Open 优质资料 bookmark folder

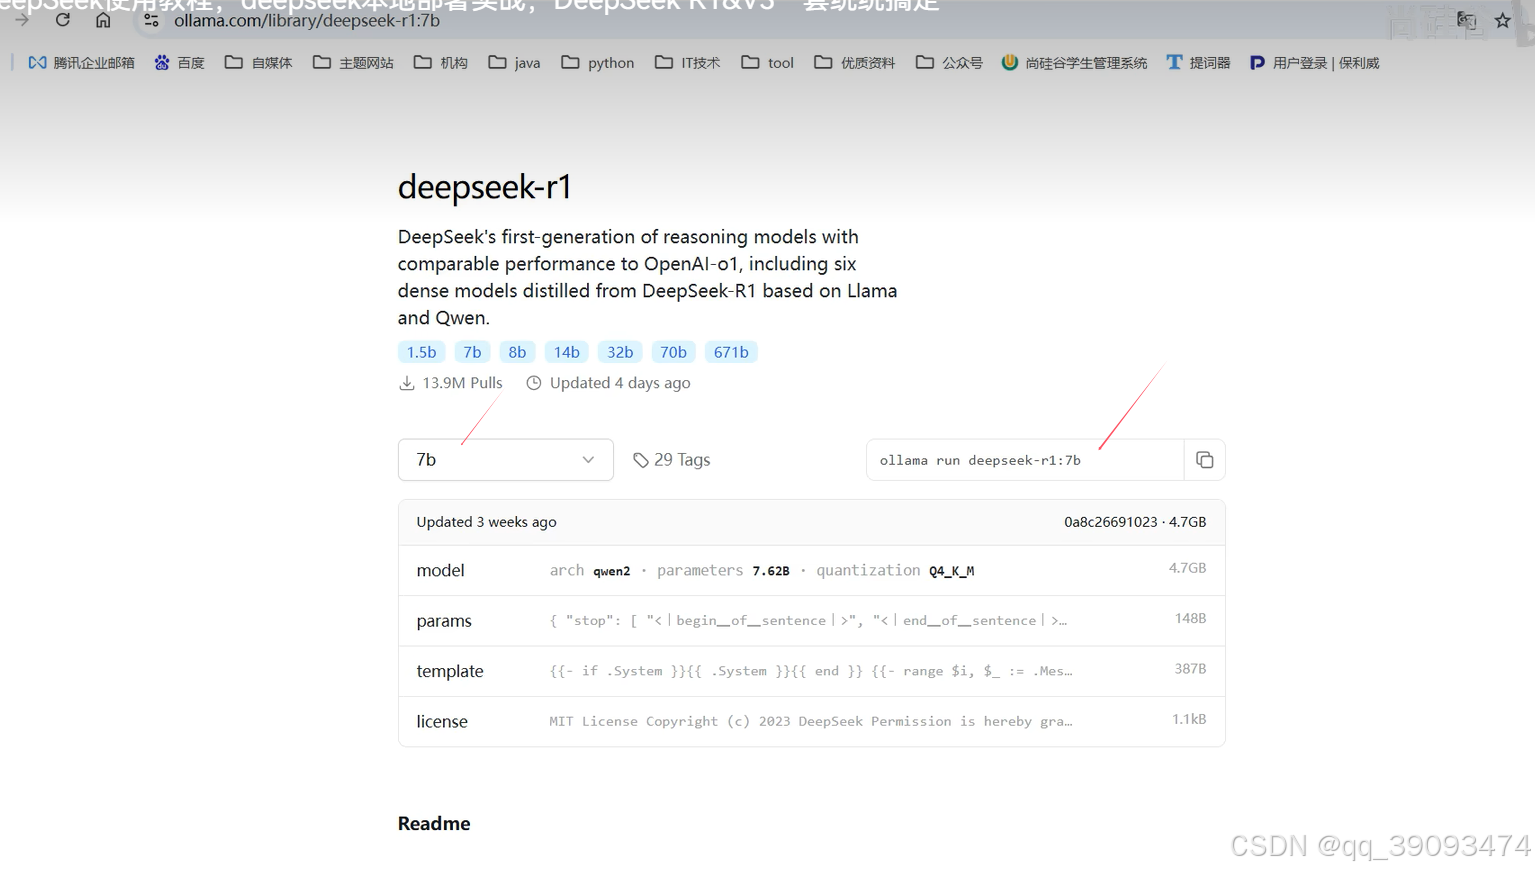855,63
